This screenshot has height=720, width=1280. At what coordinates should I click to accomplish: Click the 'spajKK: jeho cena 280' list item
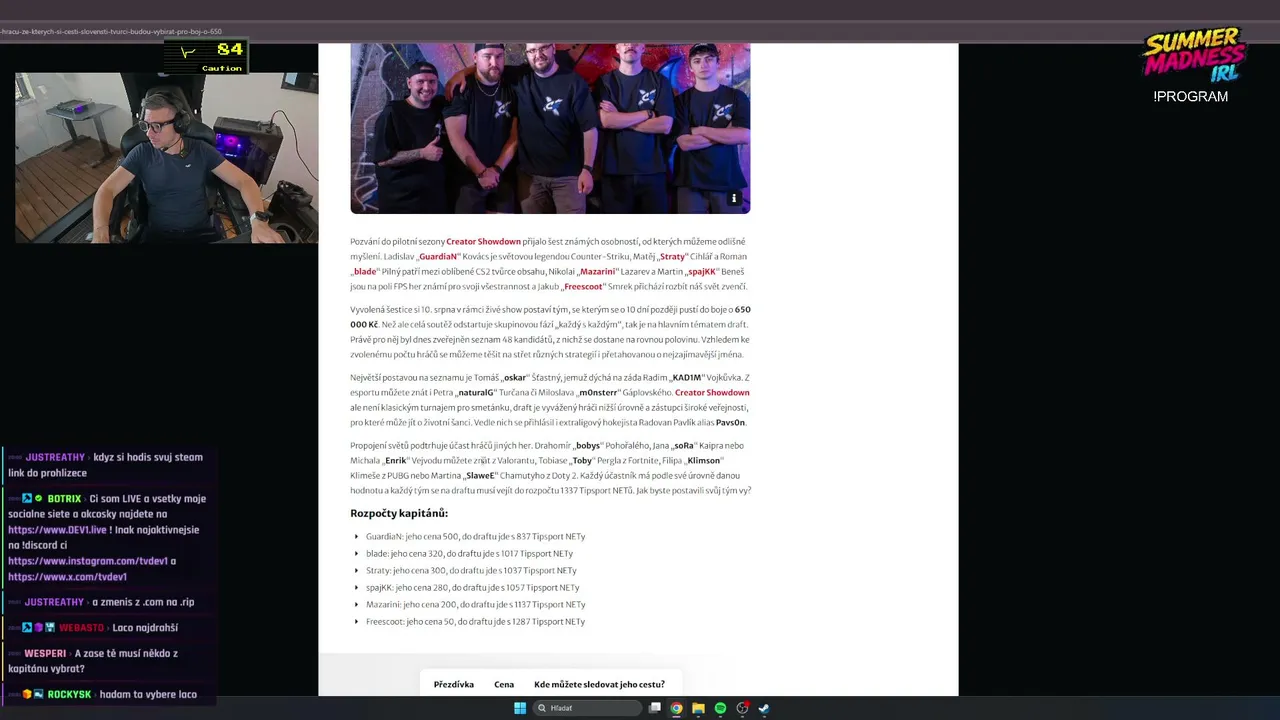pyautogui.click(x=472, y=587)
